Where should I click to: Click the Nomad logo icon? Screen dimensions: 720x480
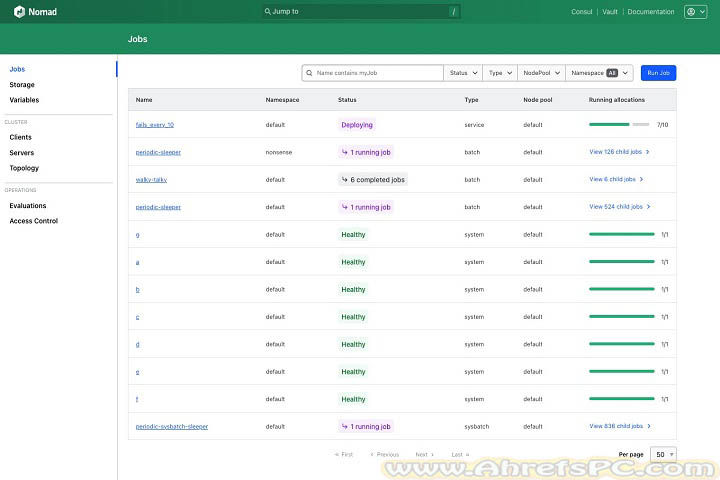(x=19, y=11)
